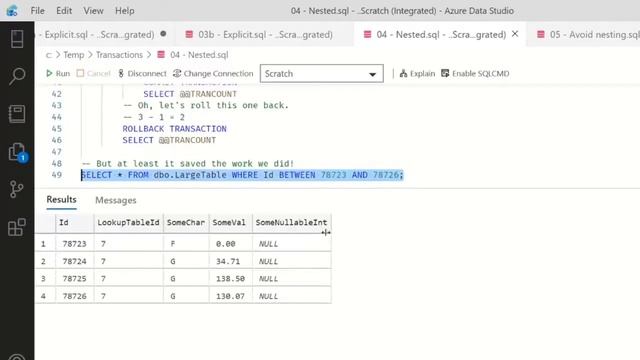This screenshot has height=360, width=640.
Task: Select row number 2 header
Action: point(44,261)
